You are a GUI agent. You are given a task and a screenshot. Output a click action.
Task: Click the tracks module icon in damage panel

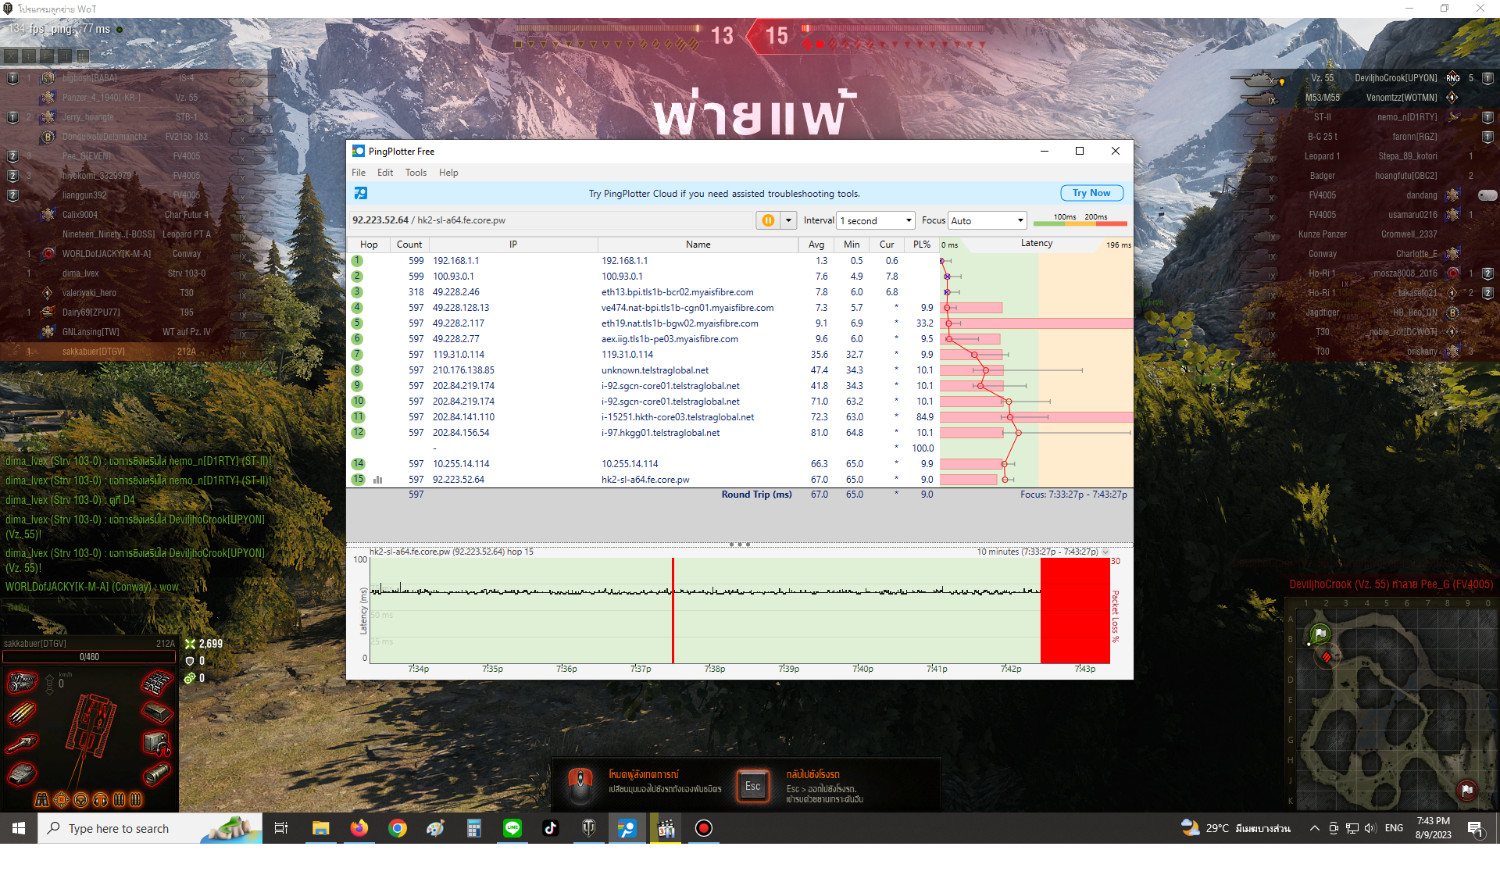(156, 683)
